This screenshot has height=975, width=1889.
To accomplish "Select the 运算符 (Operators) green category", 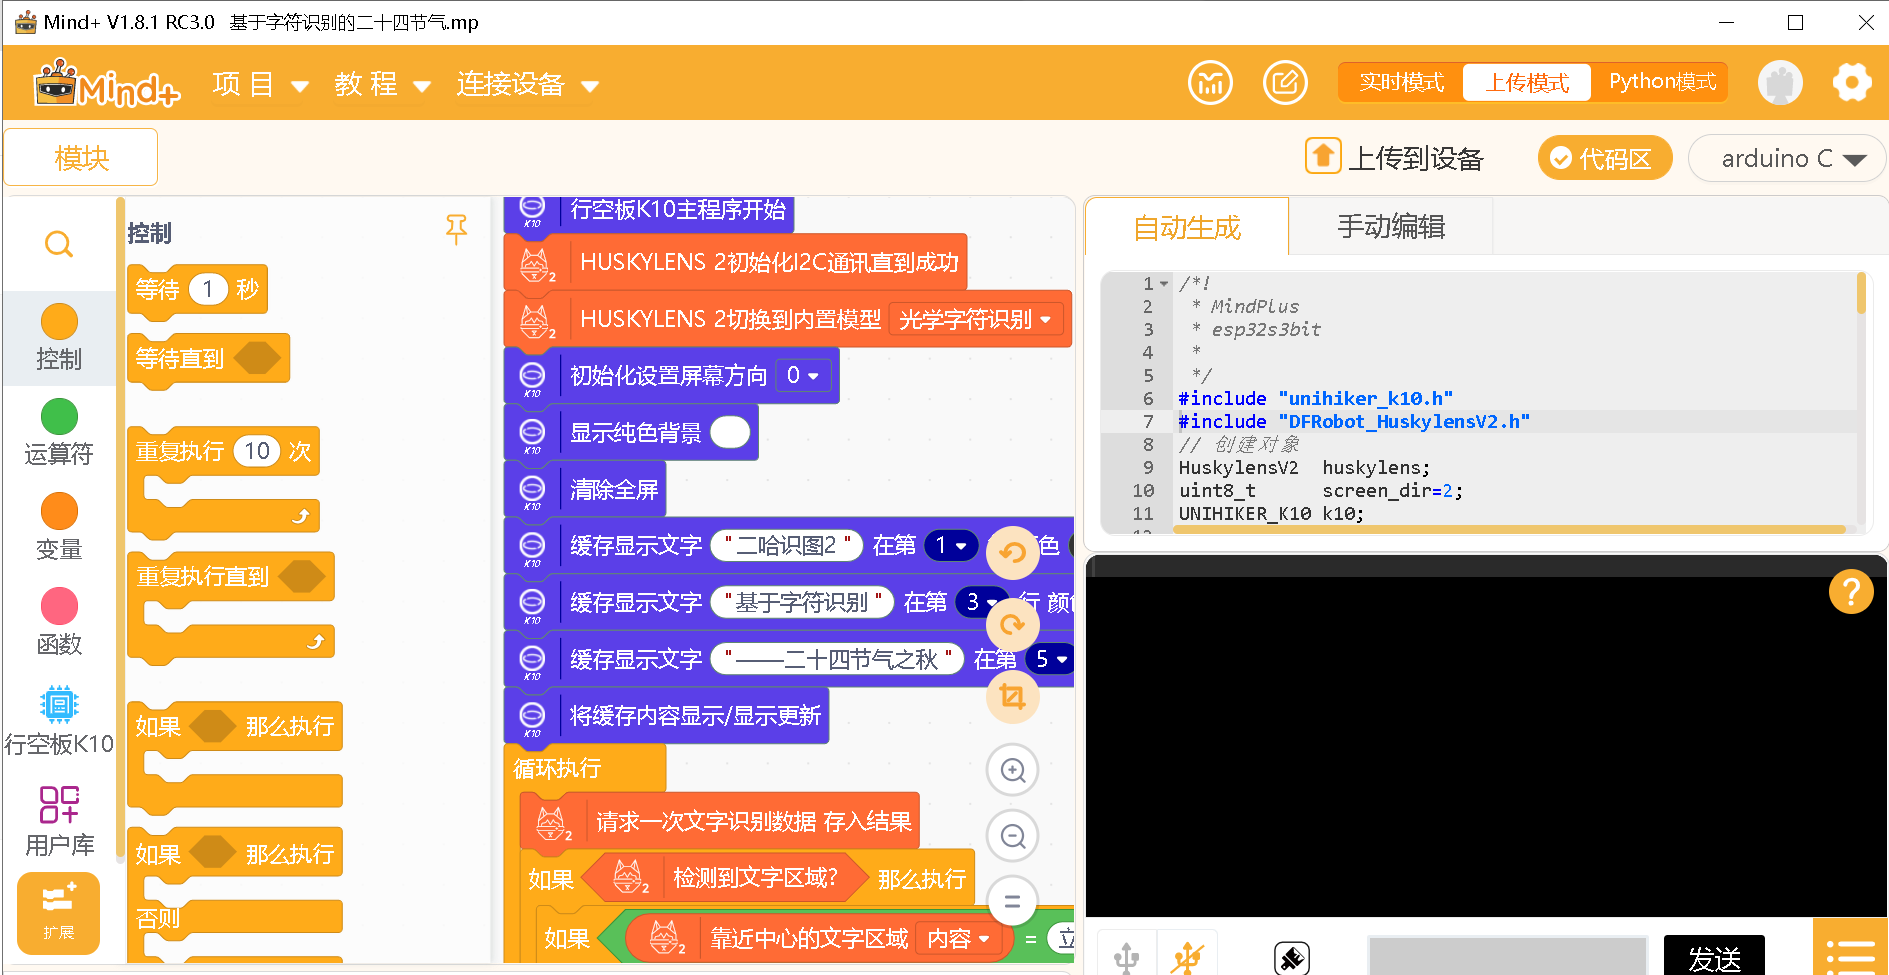I will (59, 433).
